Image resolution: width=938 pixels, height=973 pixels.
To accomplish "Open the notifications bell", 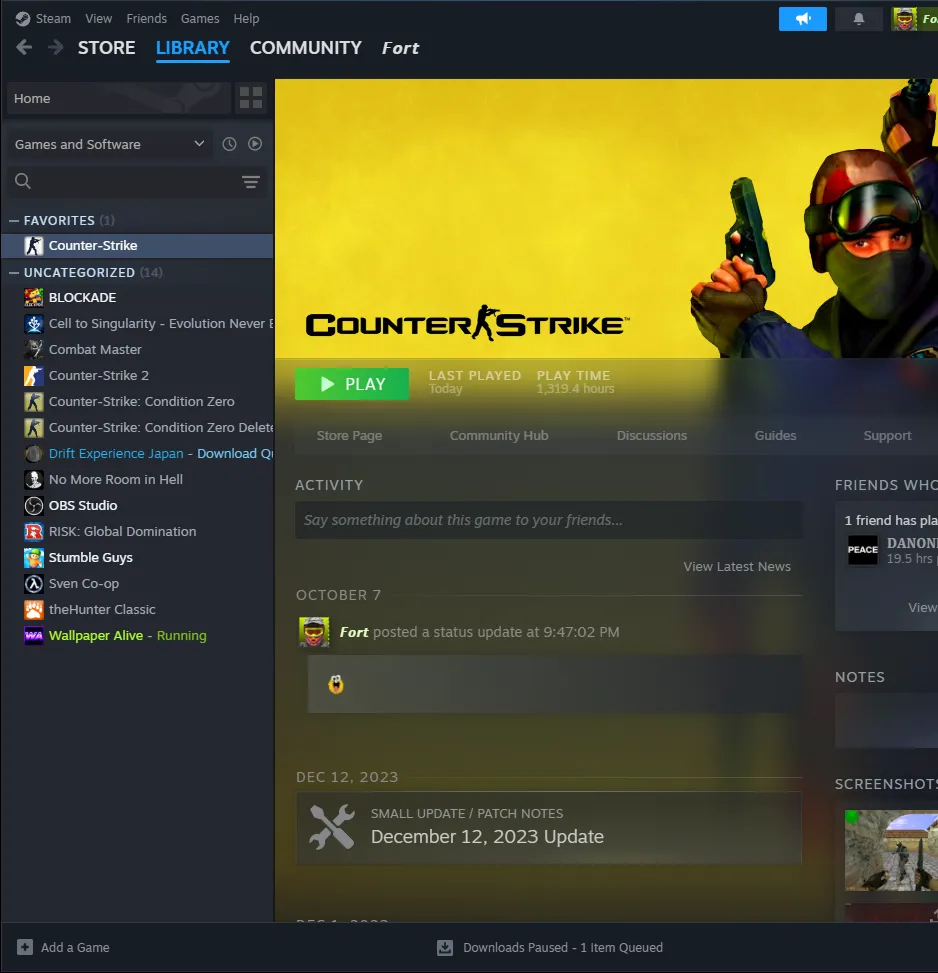I will point(859,19).
